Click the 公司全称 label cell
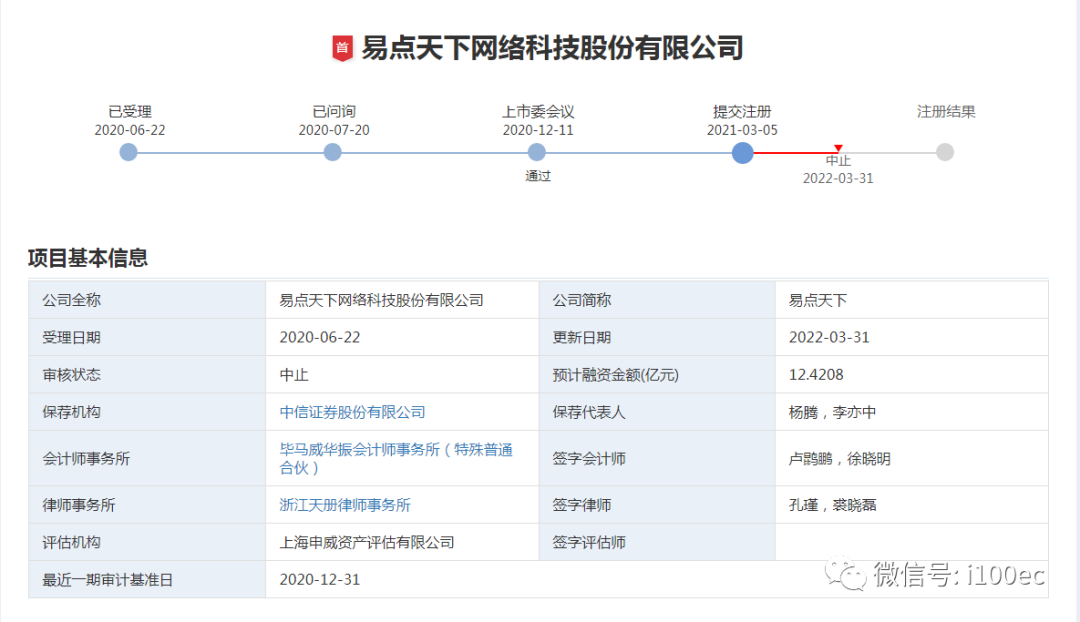 point(147,300)
